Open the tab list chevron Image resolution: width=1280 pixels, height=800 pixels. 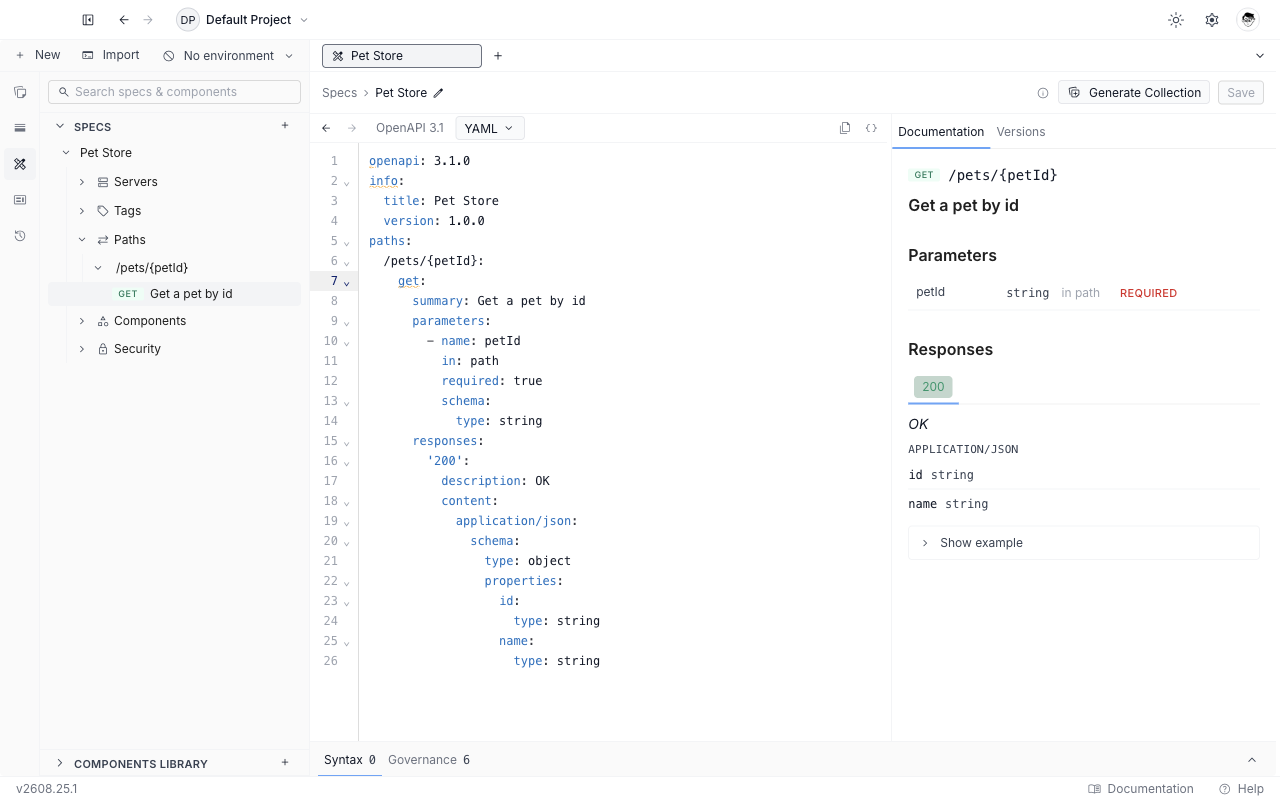pyautogui.click(x=1260, y=56)
